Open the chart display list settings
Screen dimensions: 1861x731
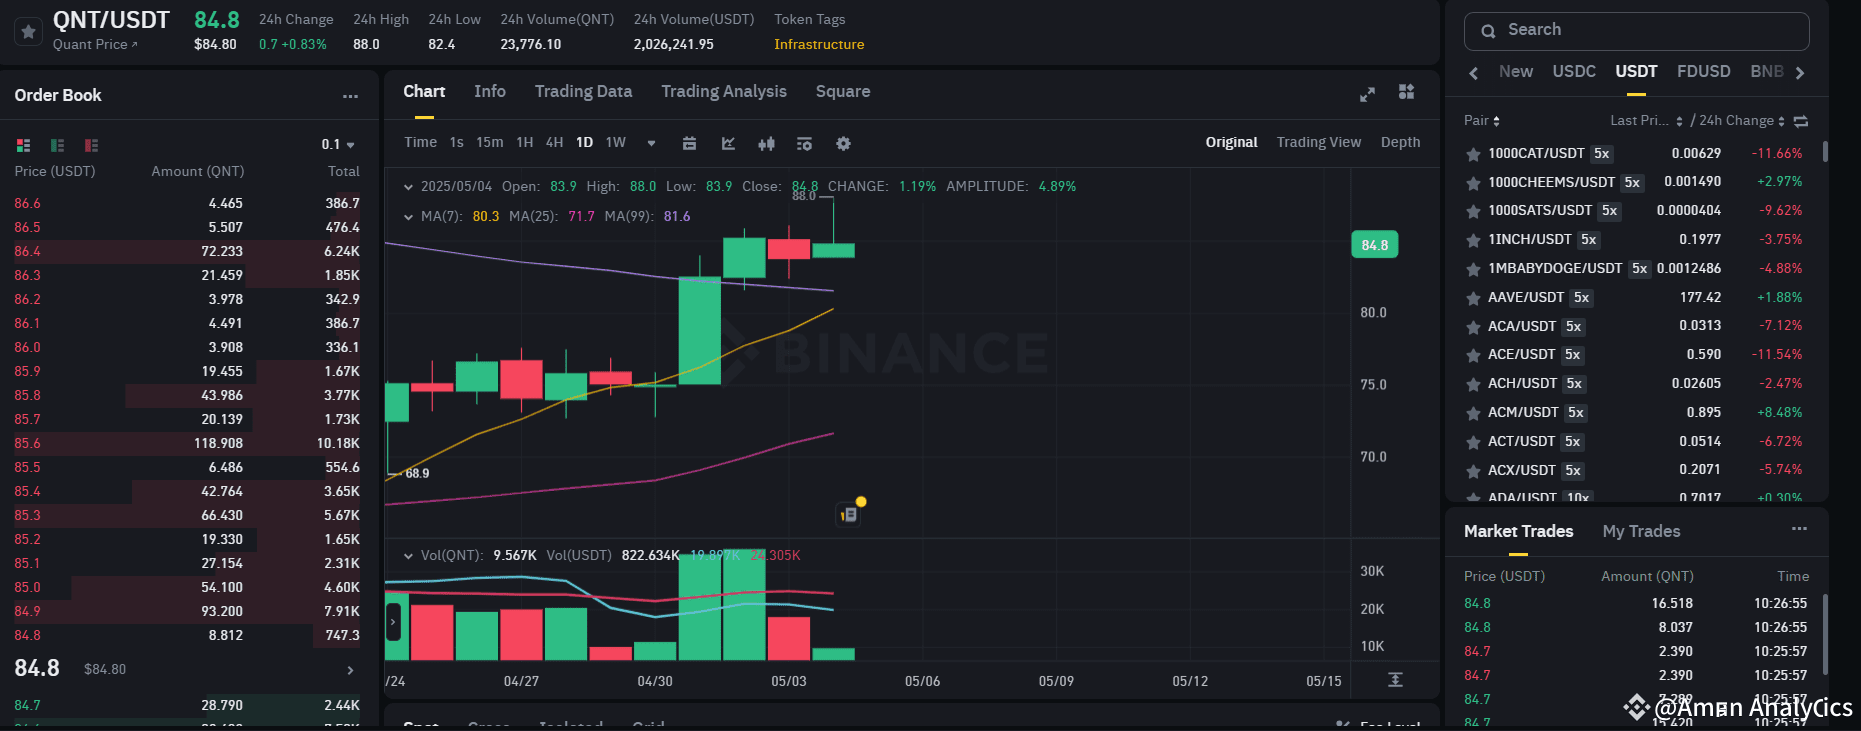(x=804, y=143)
